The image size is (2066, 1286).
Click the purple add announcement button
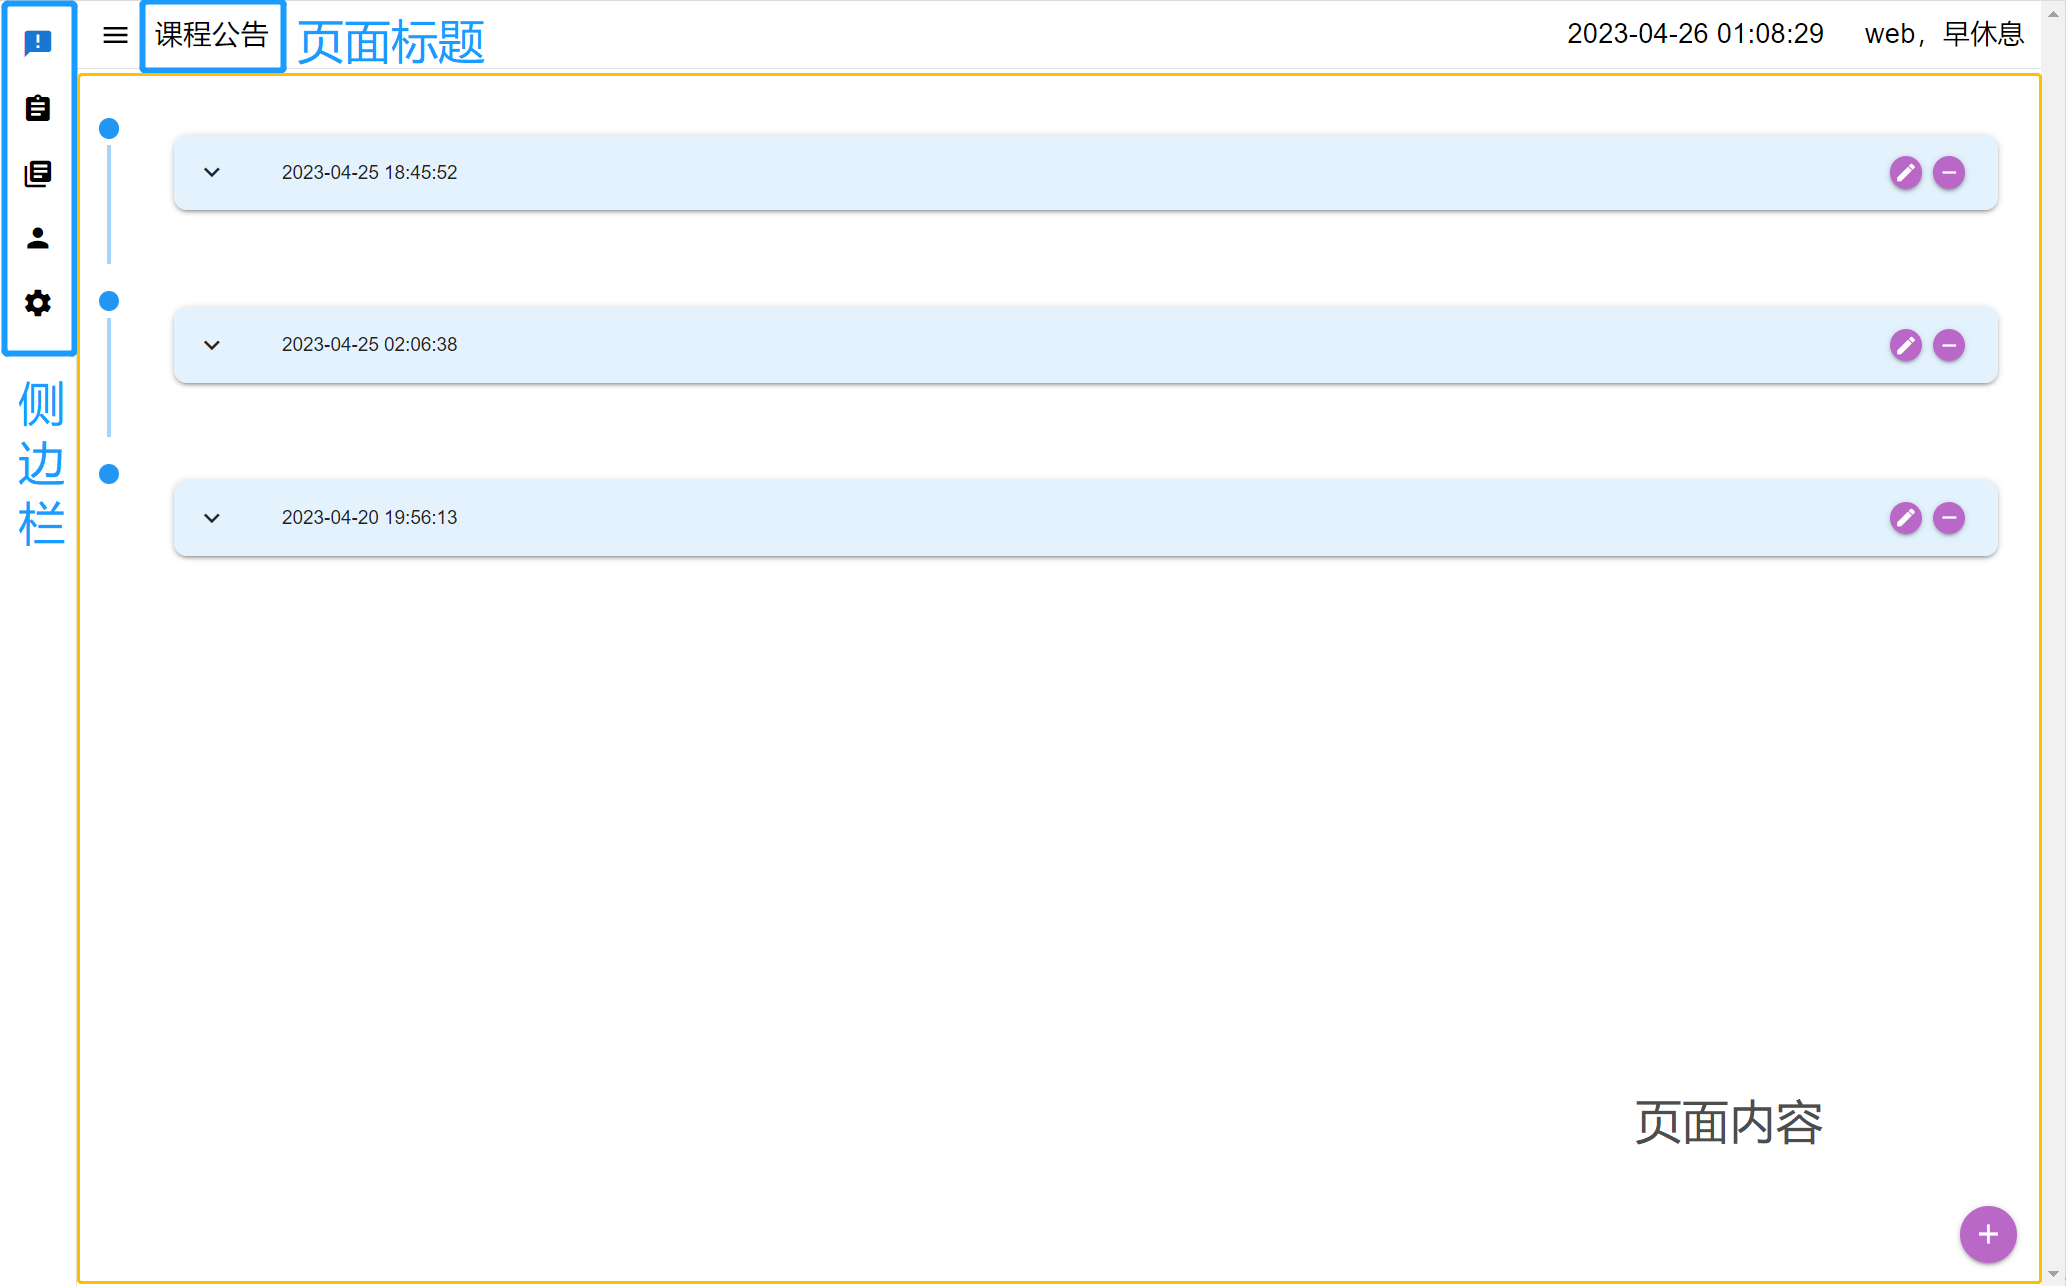[1987, 1234]
